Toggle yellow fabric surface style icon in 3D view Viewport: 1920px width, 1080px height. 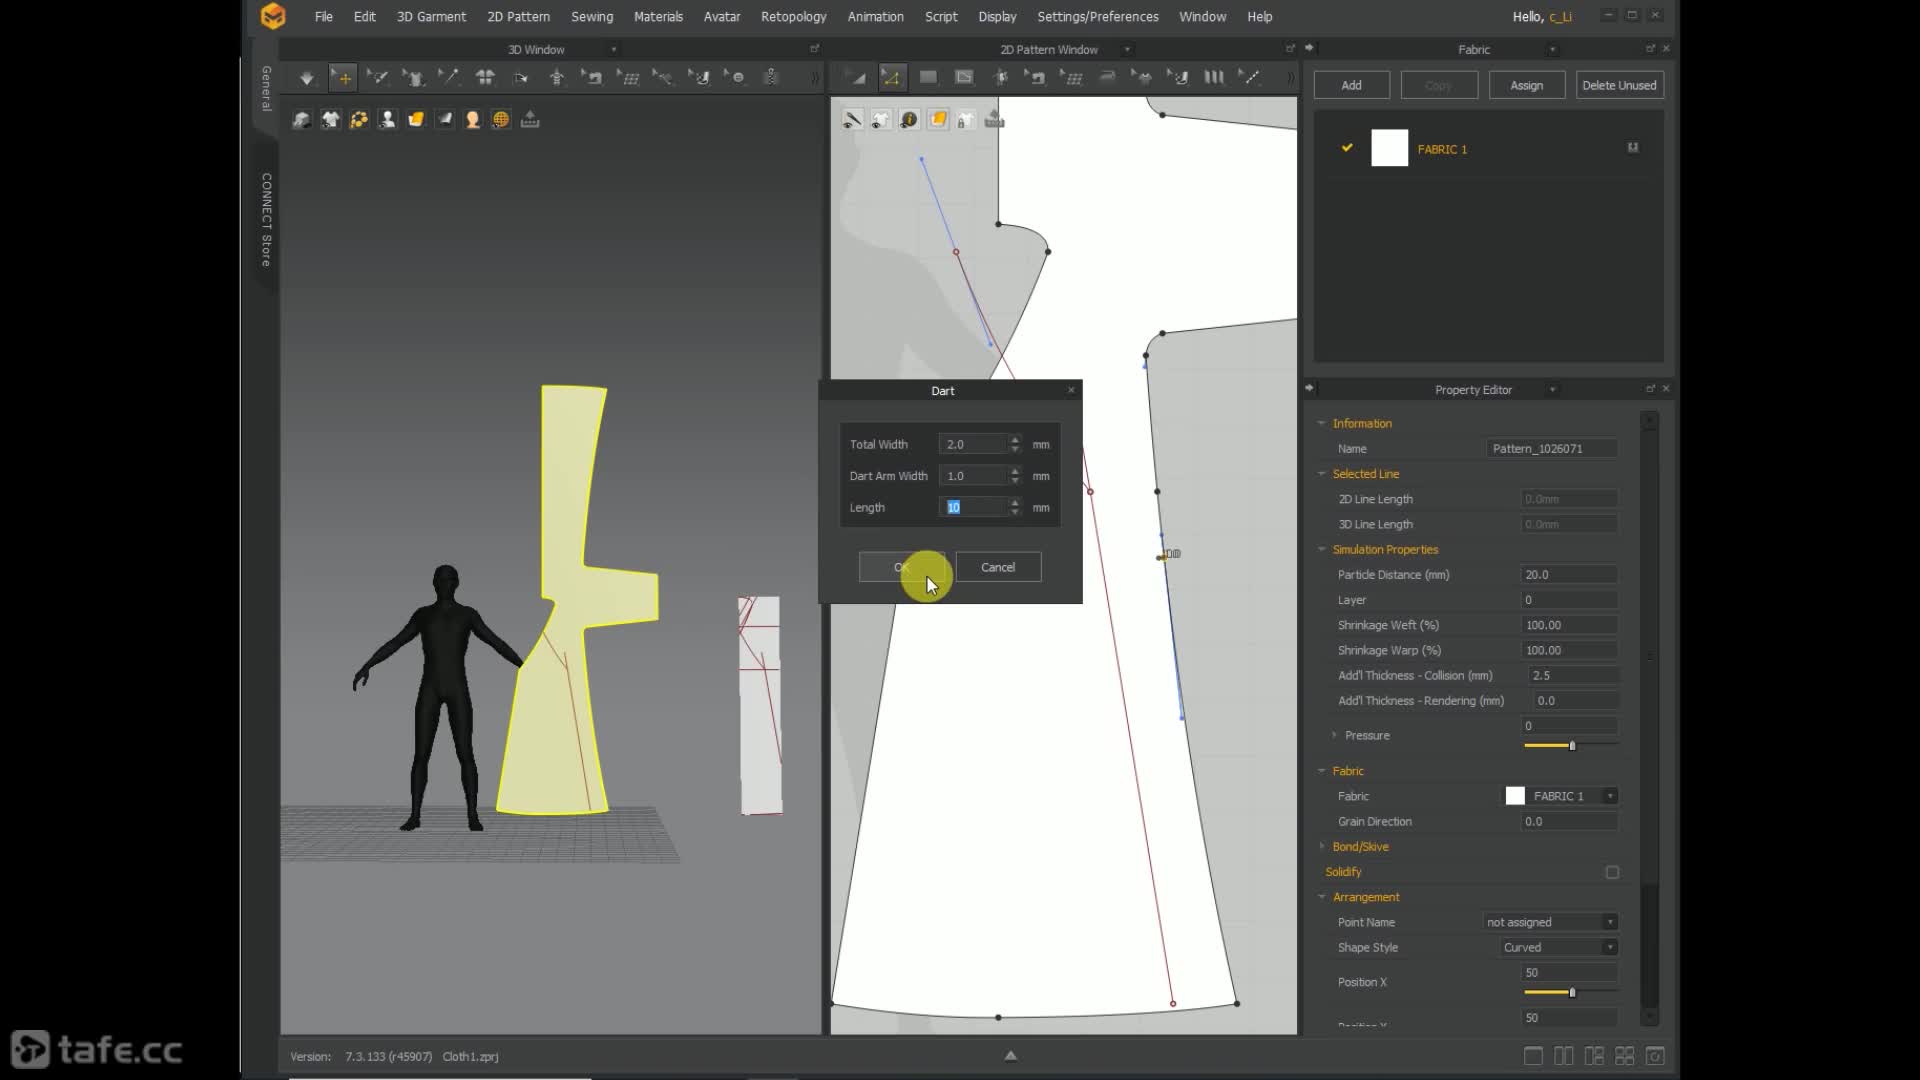click(416, 120)
